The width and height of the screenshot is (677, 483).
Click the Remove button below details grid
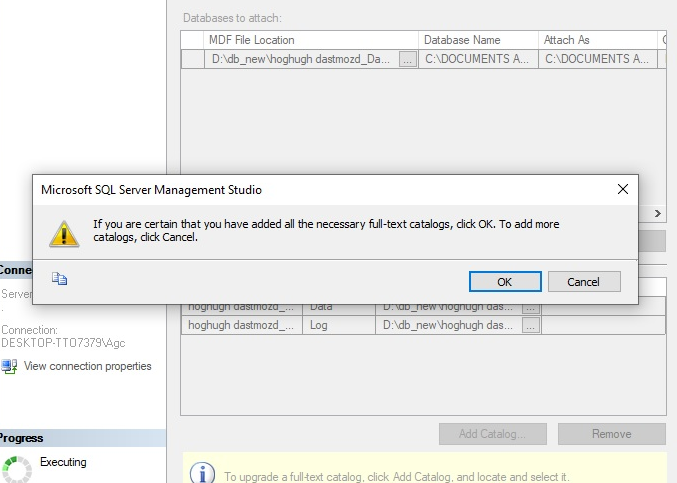pyautogui.click(x=611, y=434)
